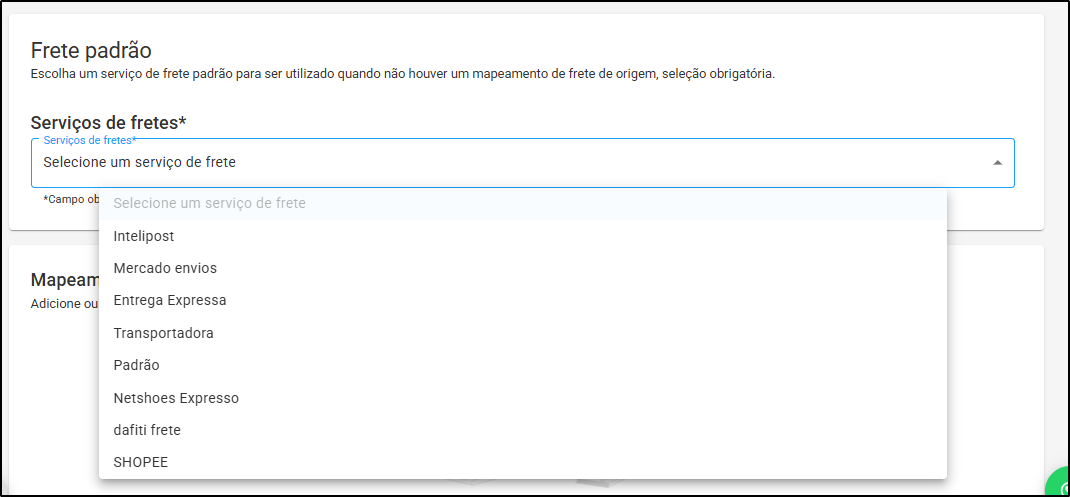Screen dimensions: 1070x497
Task: Pick Entrega Expressa in the dropdown list
Action: coord(523,300)
